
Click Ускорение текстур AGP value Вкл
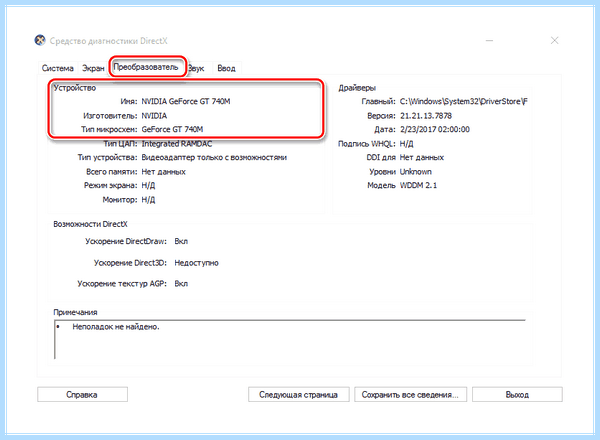(x=181, y=284)
